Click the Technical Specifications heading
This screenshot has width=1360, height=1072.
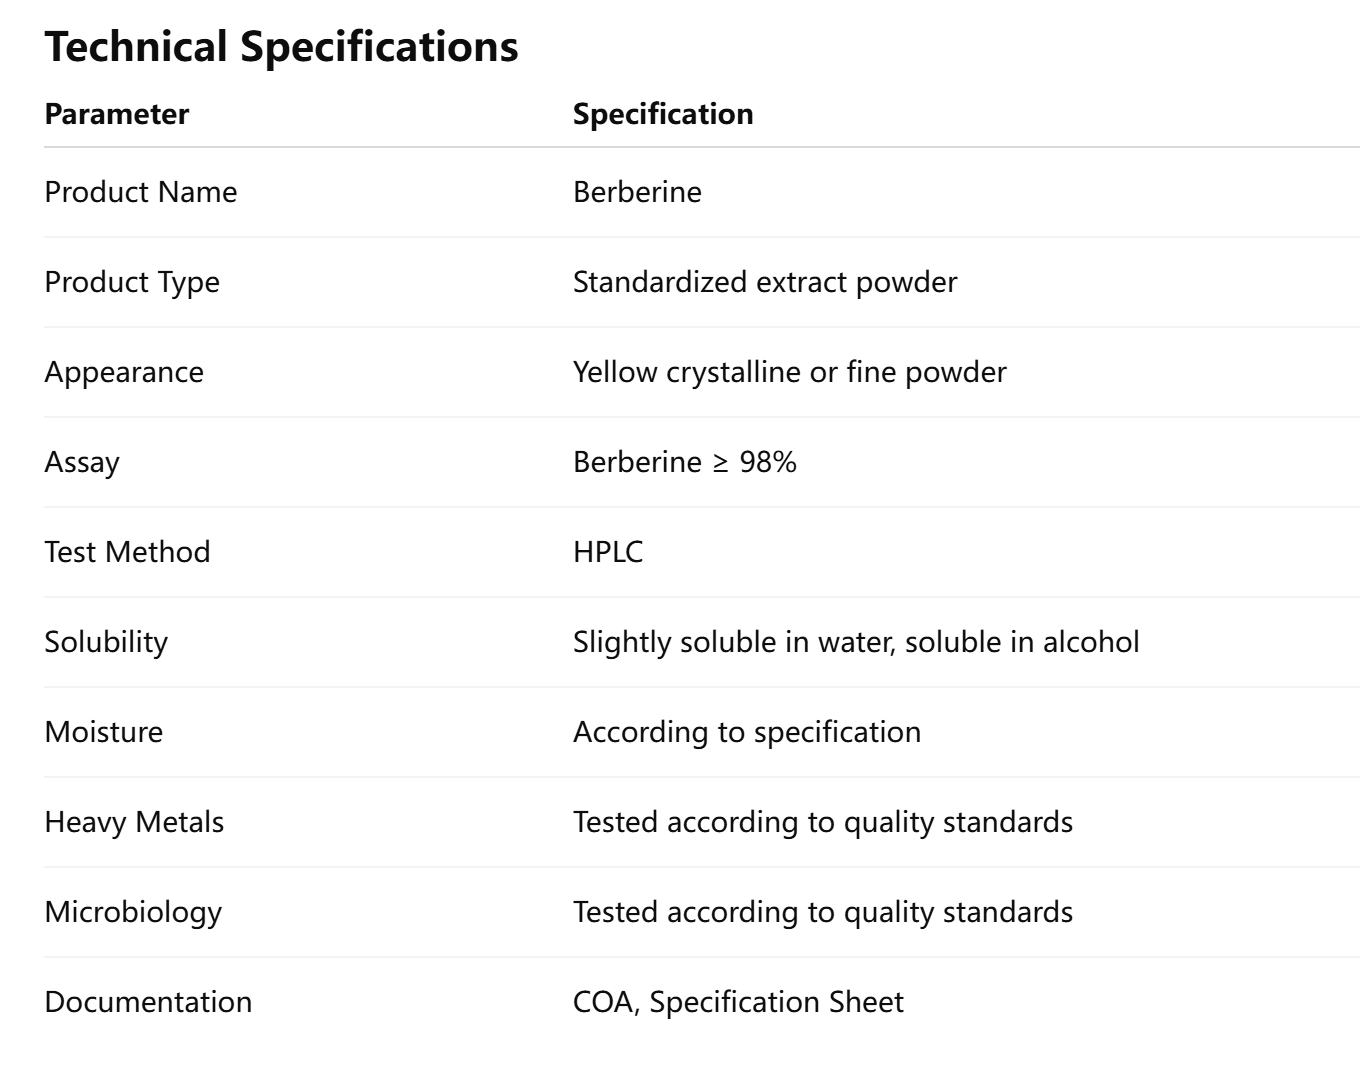281,47
